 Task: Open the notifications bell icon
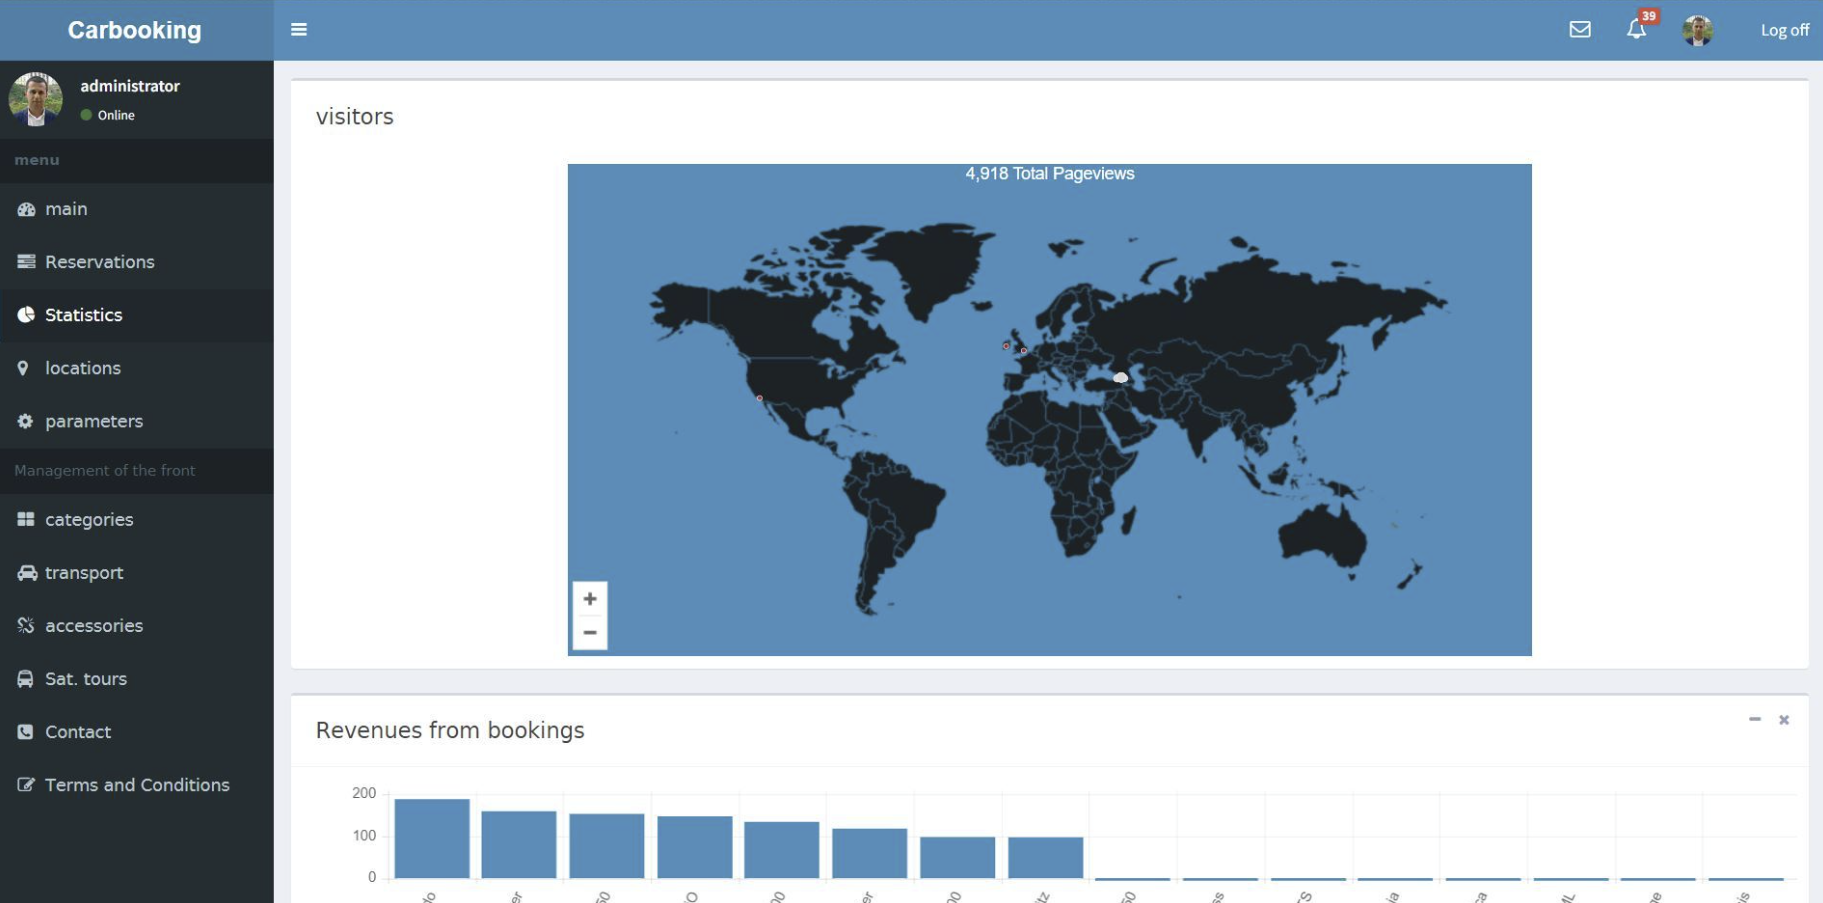pos(1636,30)
